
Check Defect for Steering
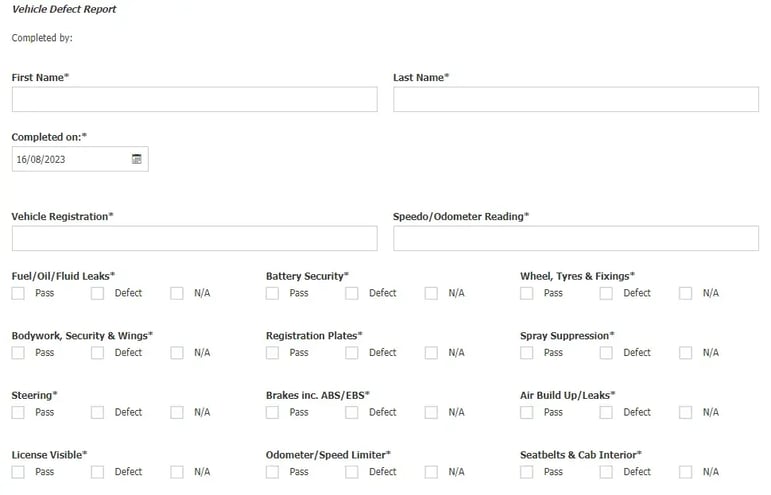(x=97, y=412)
